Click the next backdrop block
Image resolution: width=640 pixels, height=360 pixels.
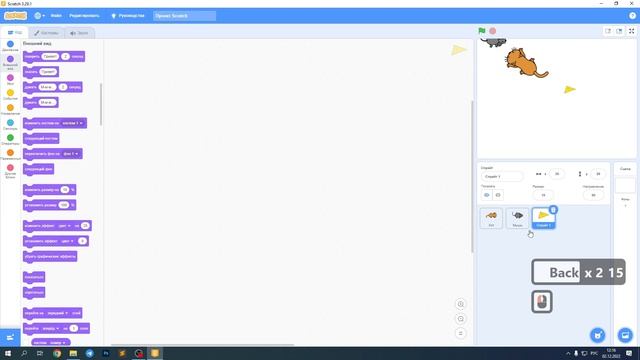38,169
